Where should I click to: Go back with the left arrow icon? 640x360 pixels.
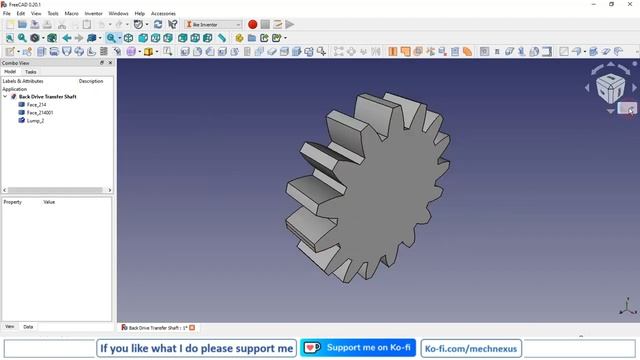[x=67, y=38]
